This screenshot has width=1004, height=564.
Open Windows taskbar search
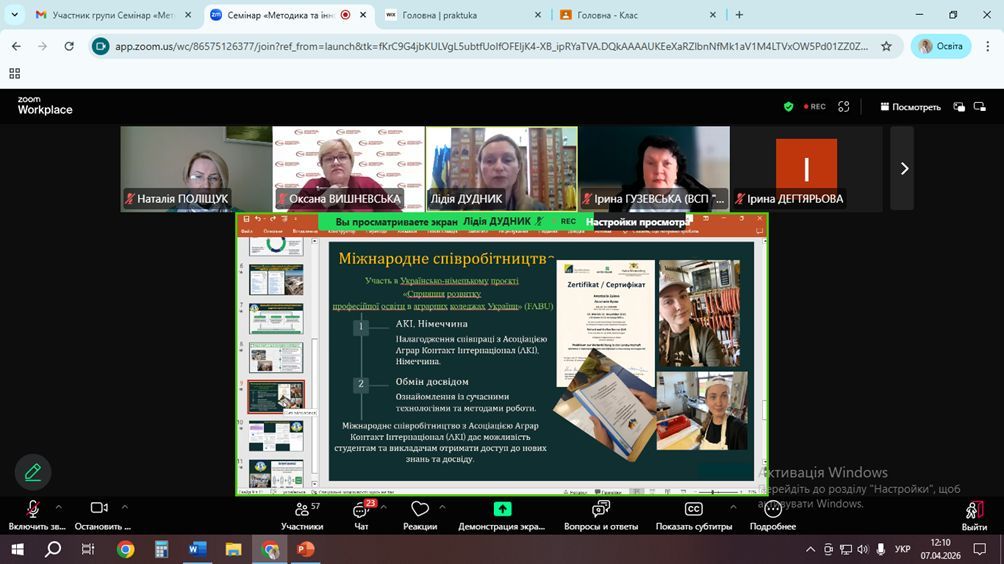coord(53,549)
